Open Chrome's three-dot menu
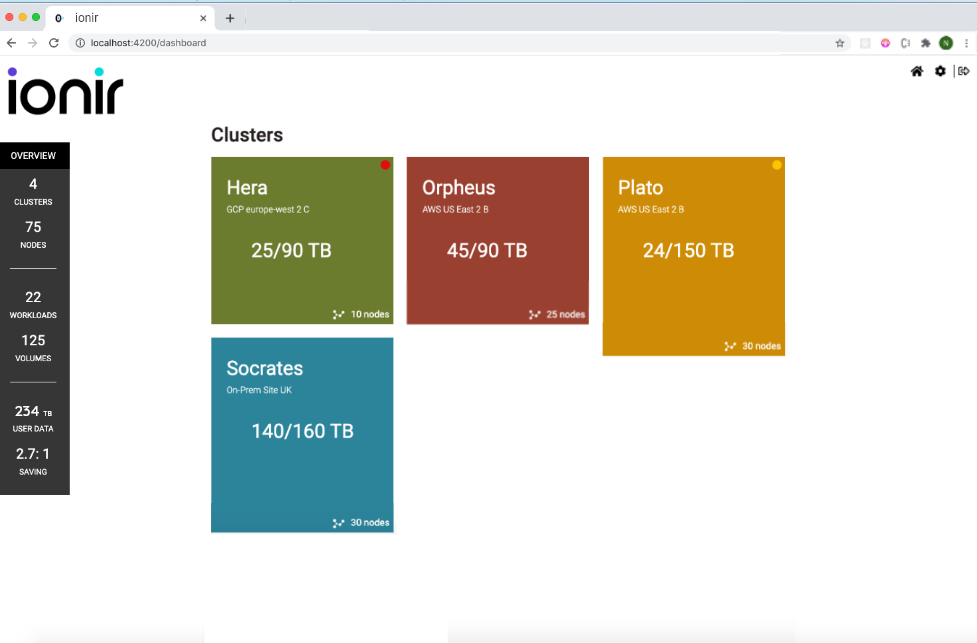Screen dimensions: 977x643 point(966,43)
